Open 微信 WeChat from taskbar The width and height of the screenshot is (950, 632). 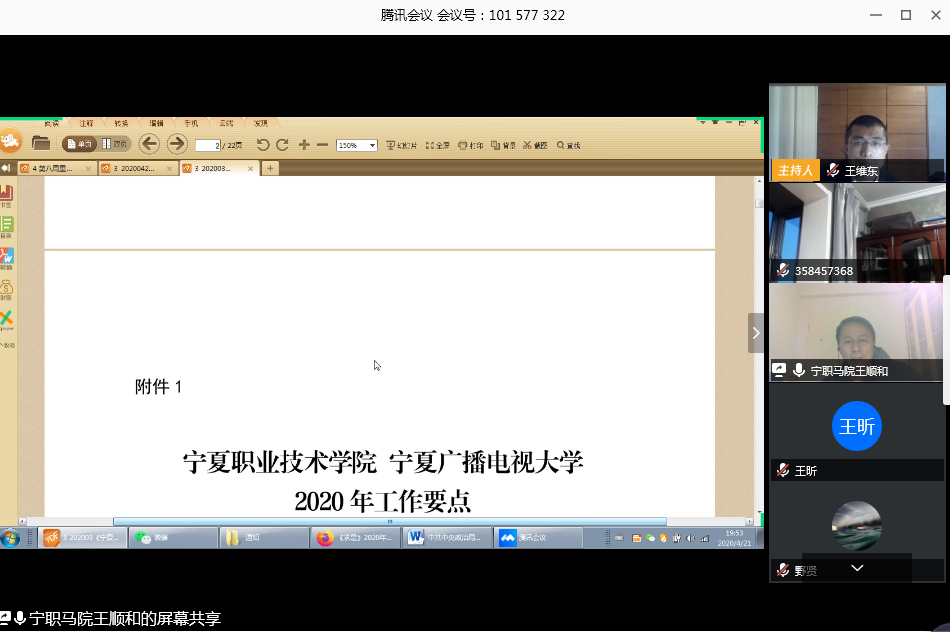point(173,537)
